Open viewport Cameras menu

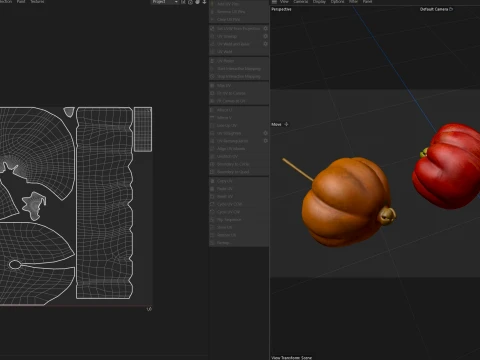tap(301, 2)
